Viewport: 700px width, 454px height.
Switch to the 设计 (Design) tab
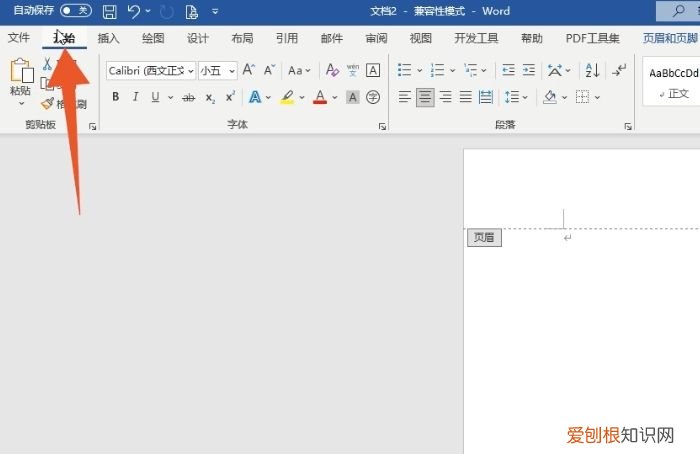[198, 38]
